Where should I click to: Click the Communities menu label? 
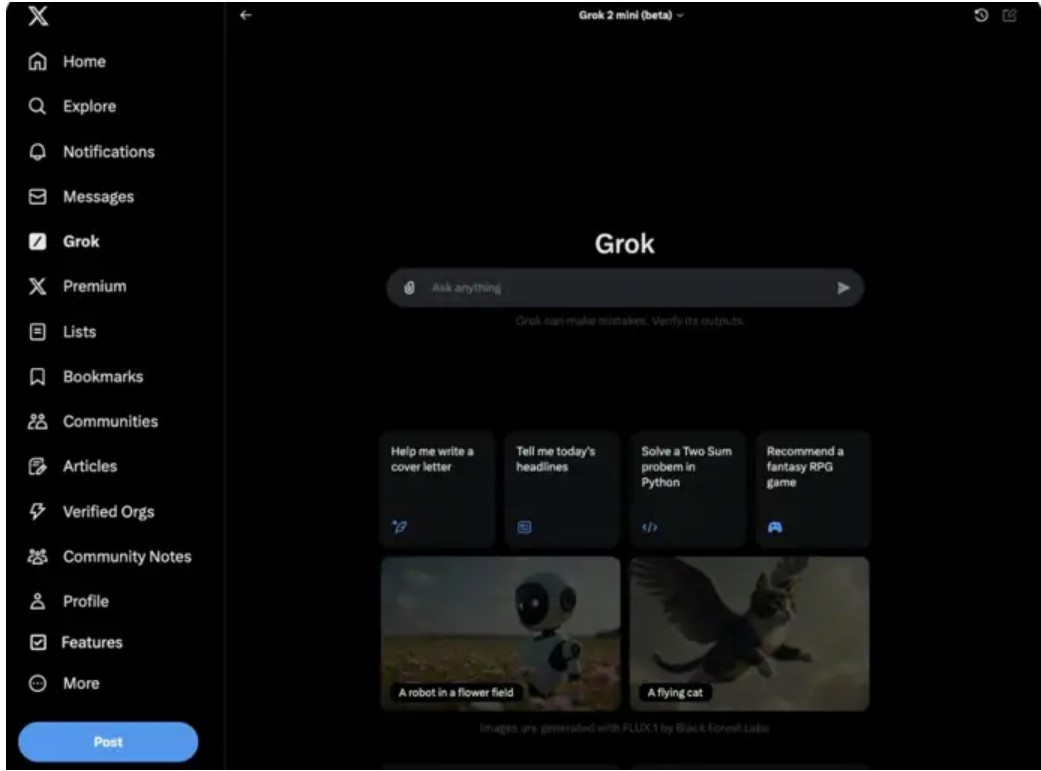[x=110, y=421]
